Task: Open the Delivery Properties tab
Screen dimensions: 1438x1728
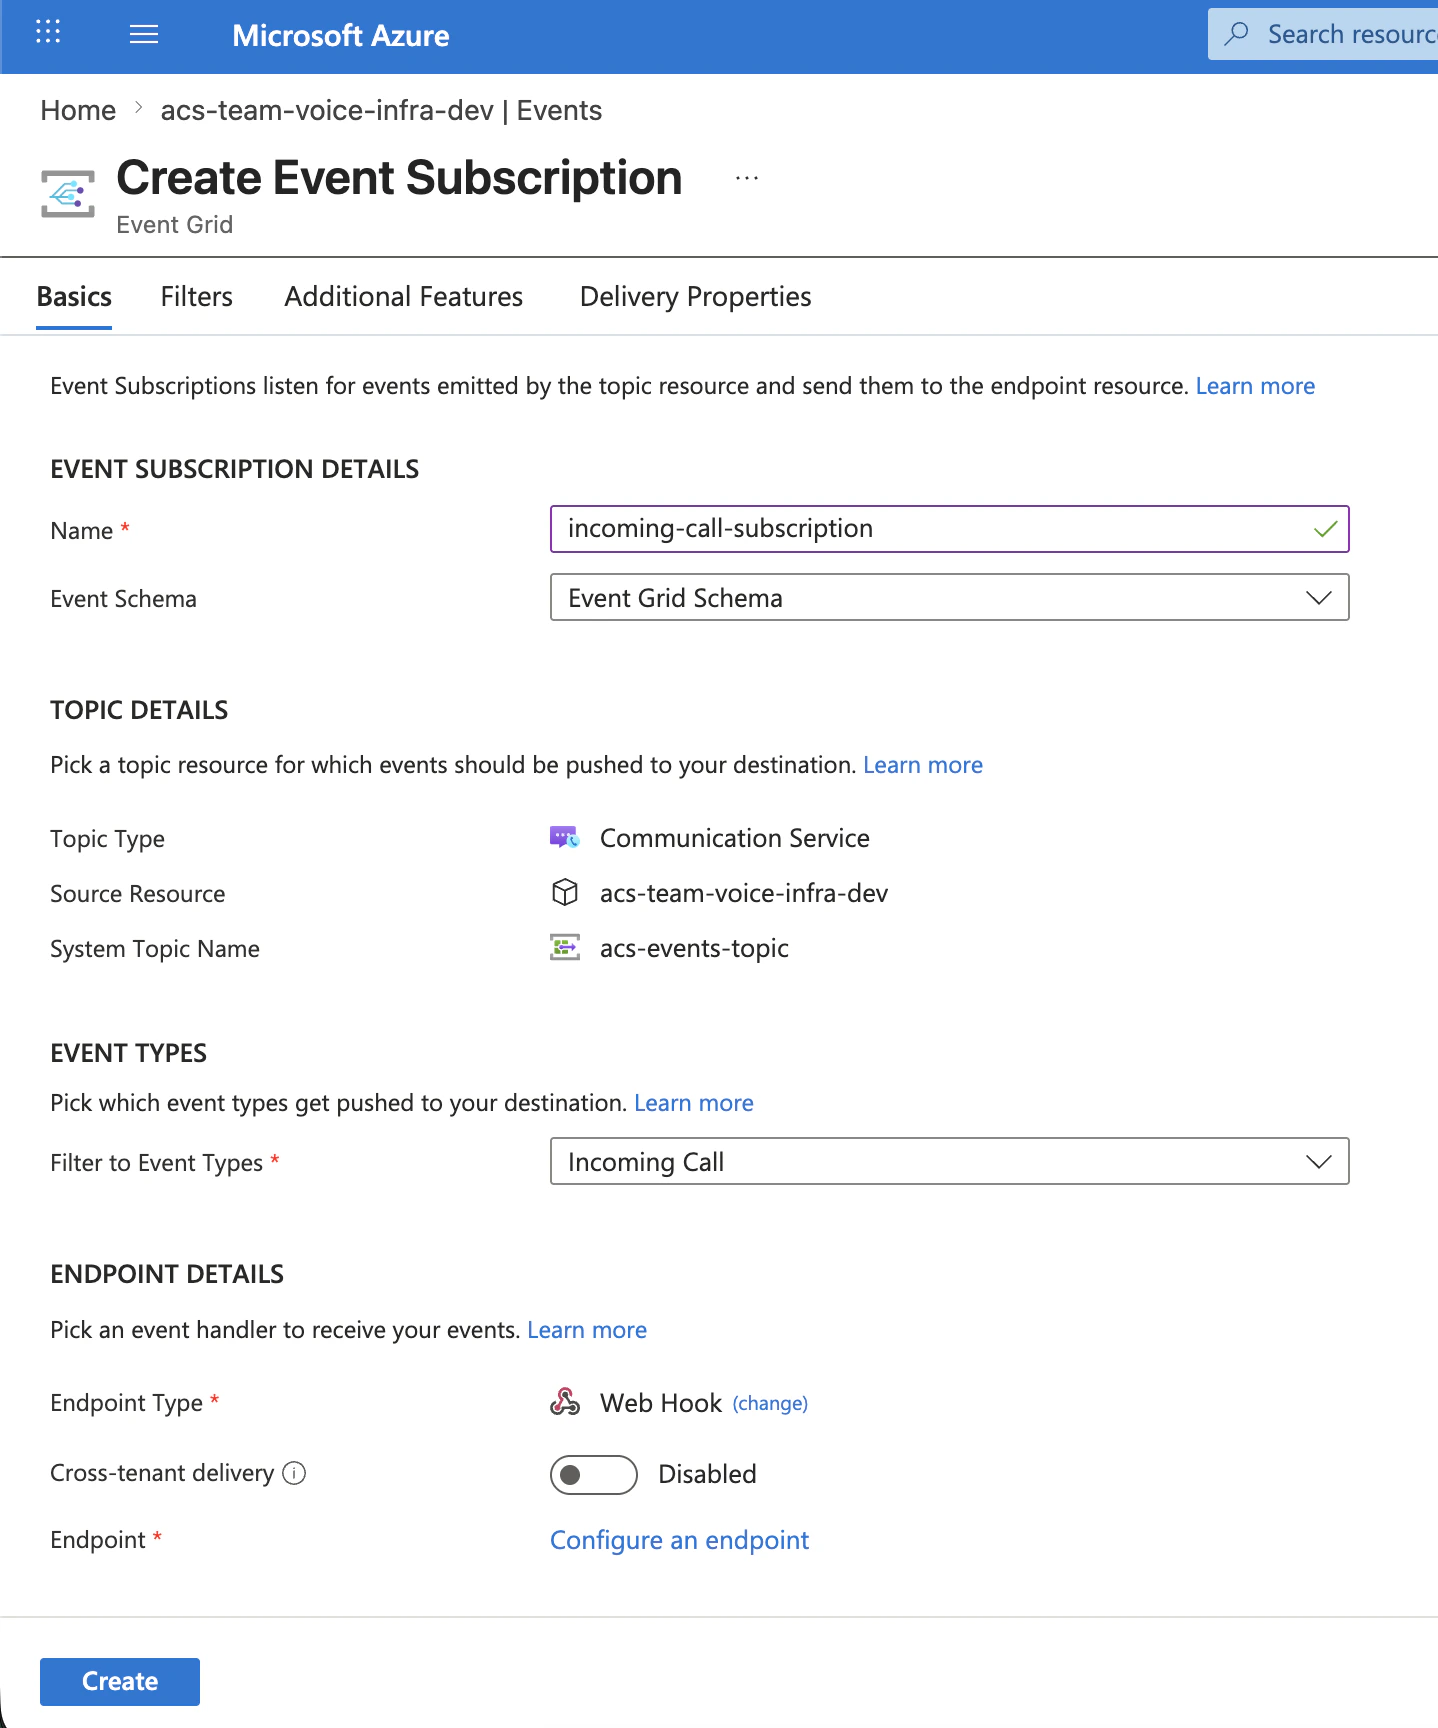Action: 695,296
